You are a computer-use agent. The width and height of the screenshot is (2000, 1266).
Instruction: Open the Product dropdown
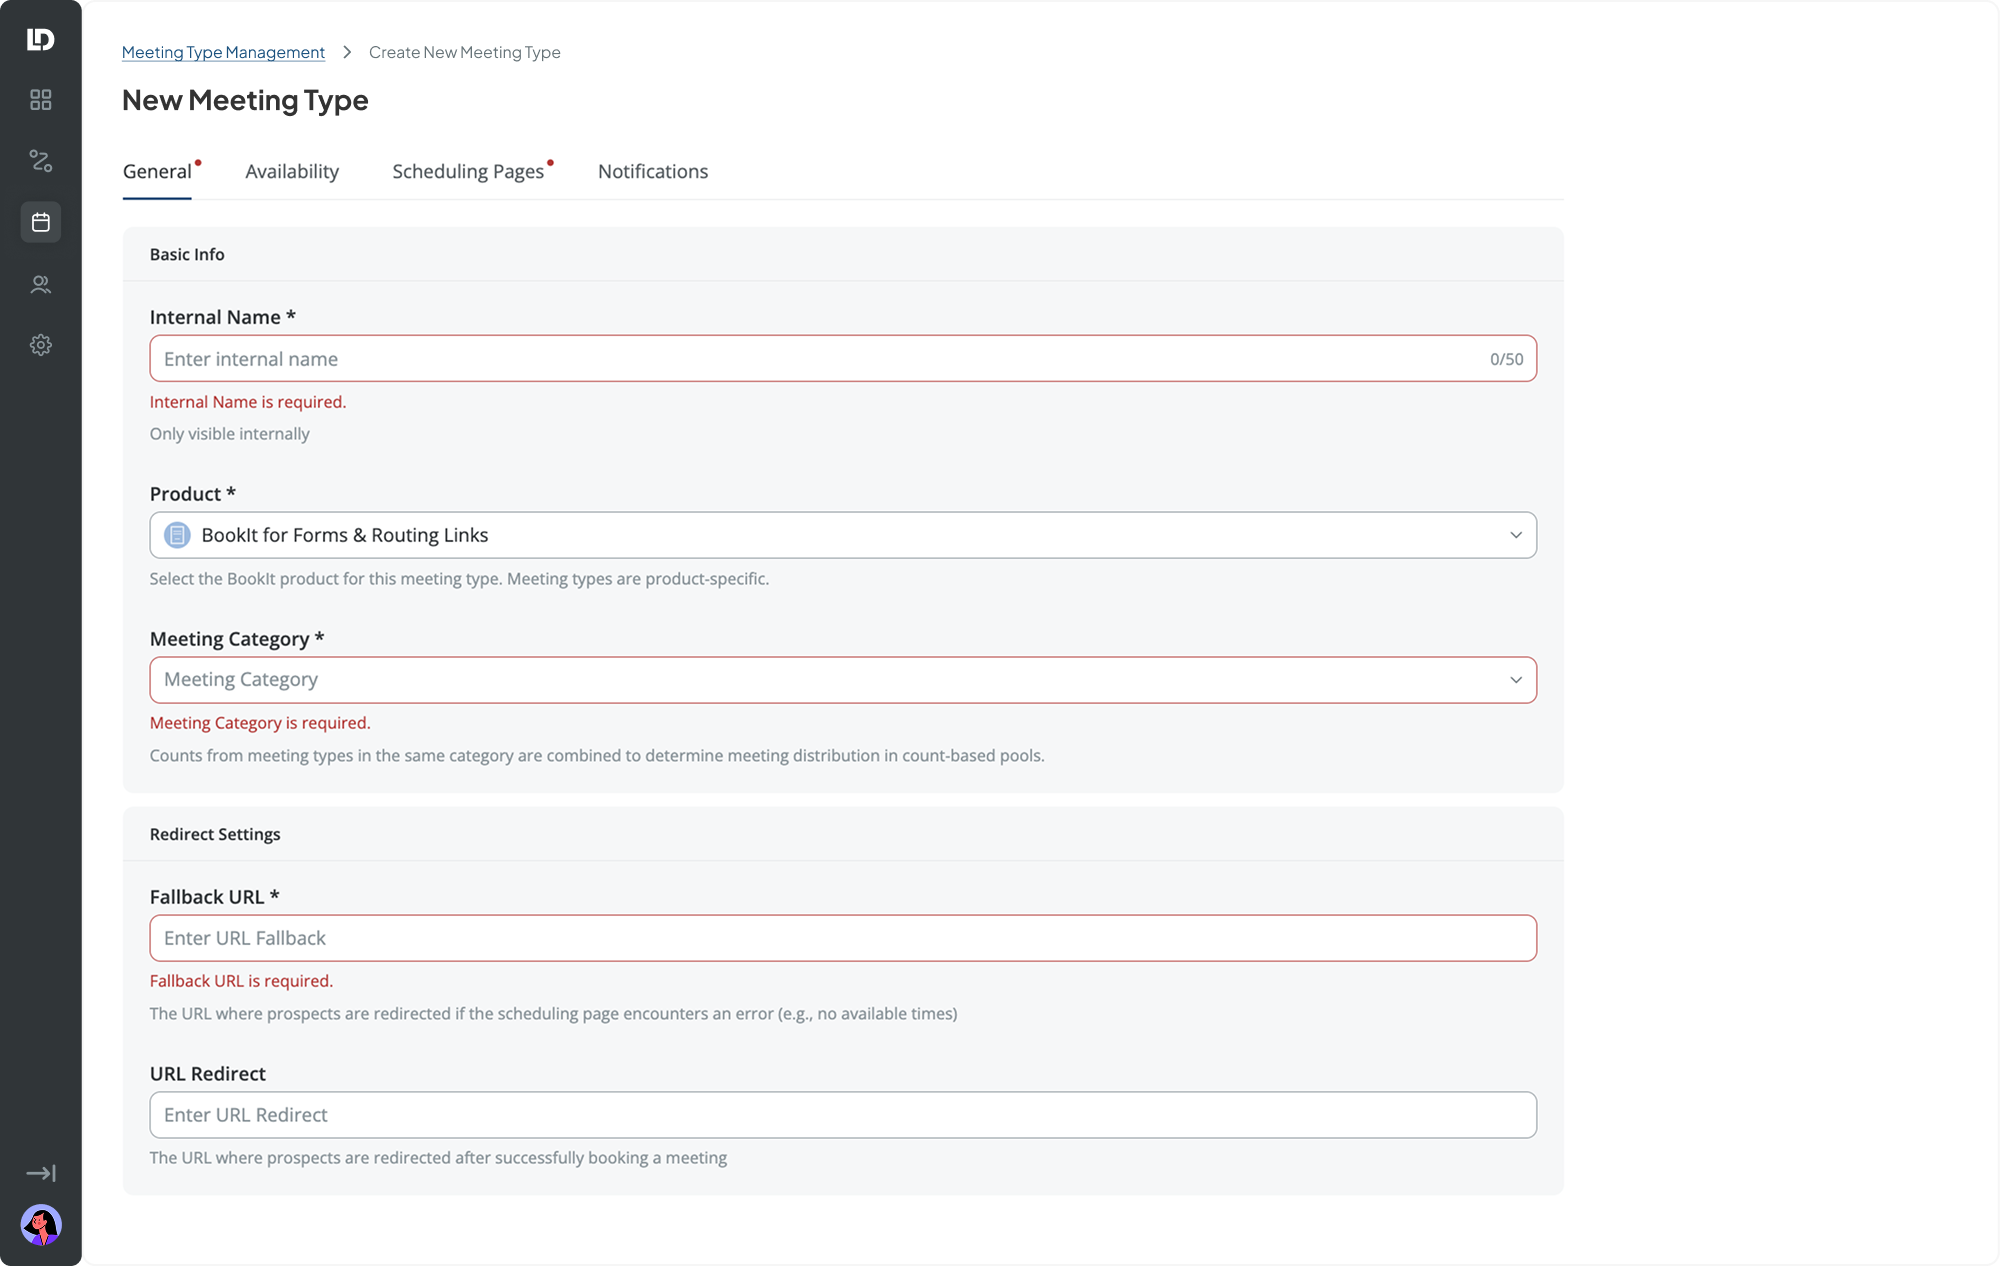[x=843, y=535]
